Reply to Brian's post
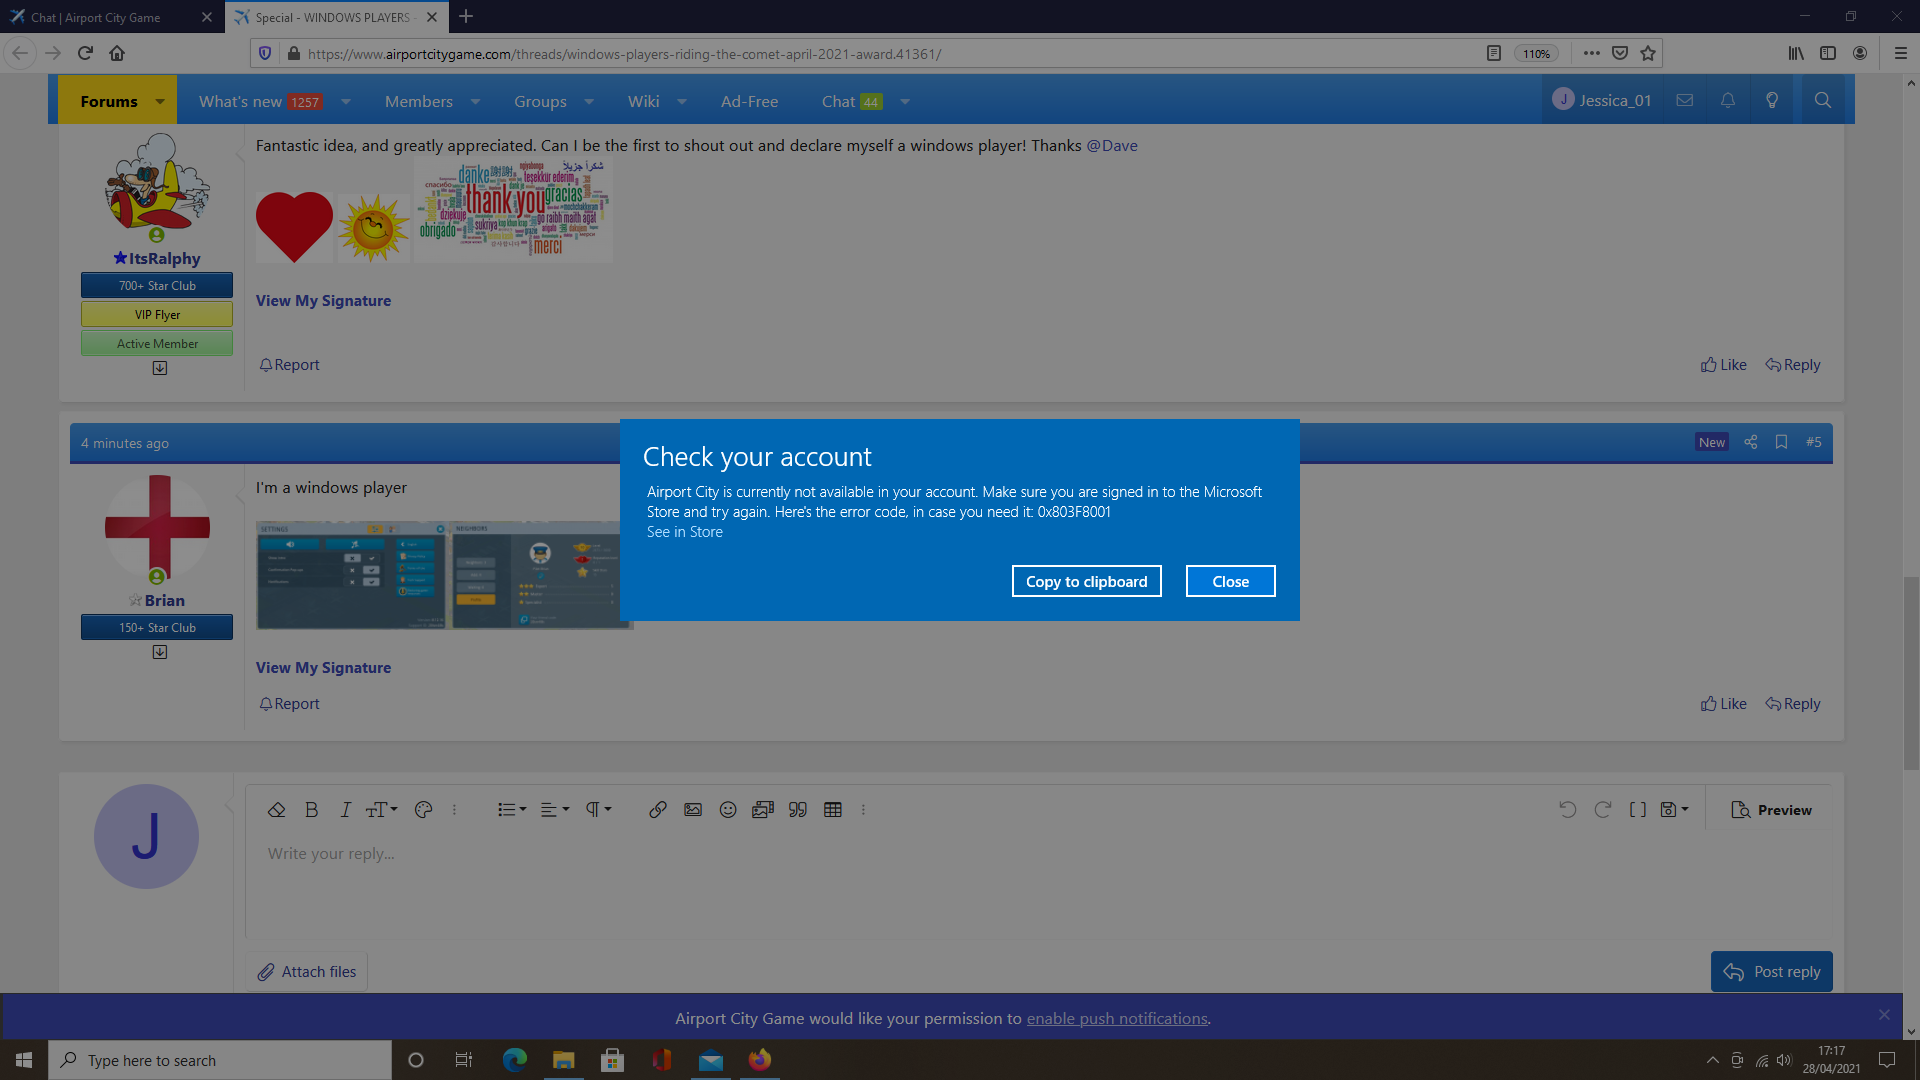The image size is (1920, 1080). [x=1792, y=704]
